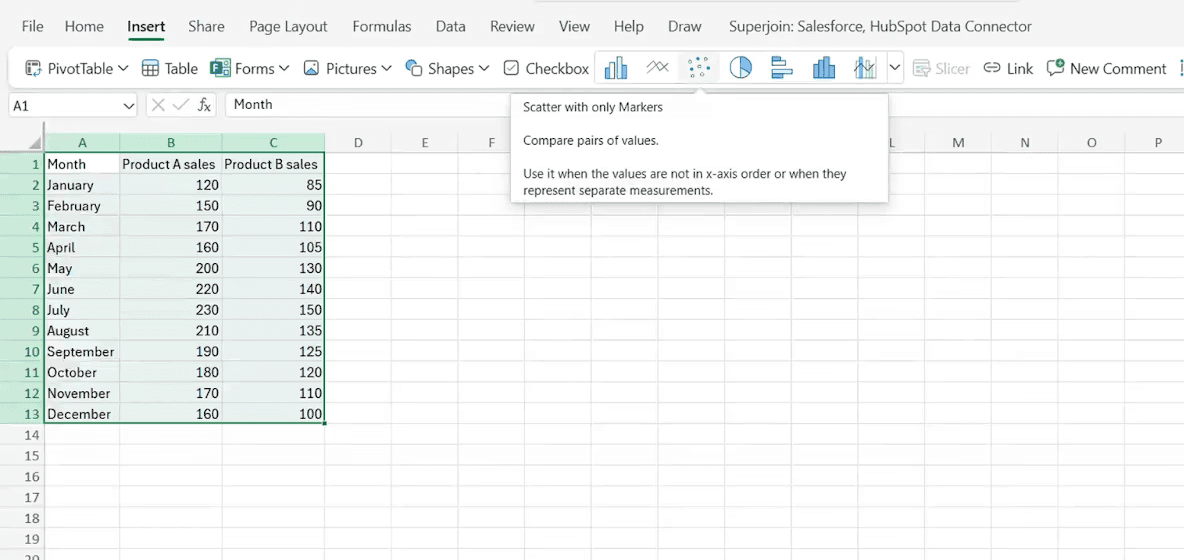Confirm entry with checkmark icon

point(180,105)
